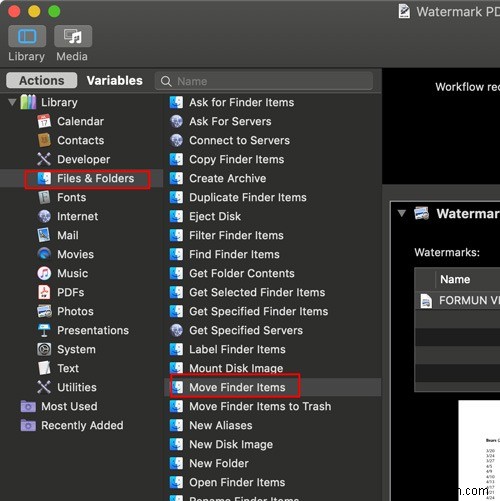Select the New Disk Image action

[231, 444]
